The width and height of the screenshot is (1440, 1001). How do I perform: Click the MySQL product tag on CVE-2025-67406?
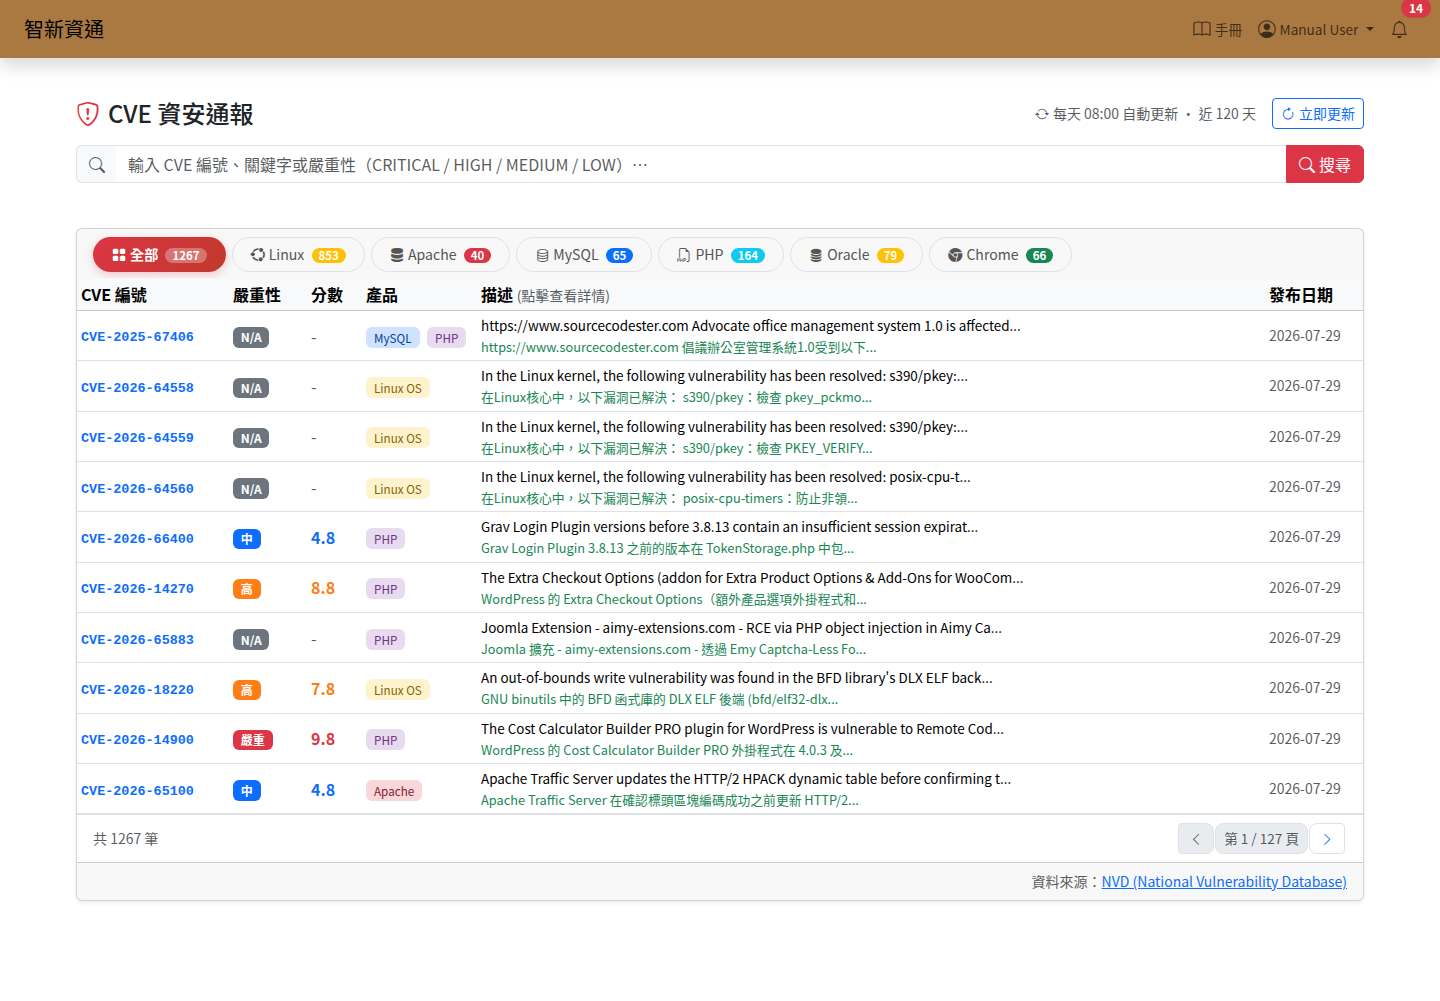pyautogui.click(x=393, y=338)
